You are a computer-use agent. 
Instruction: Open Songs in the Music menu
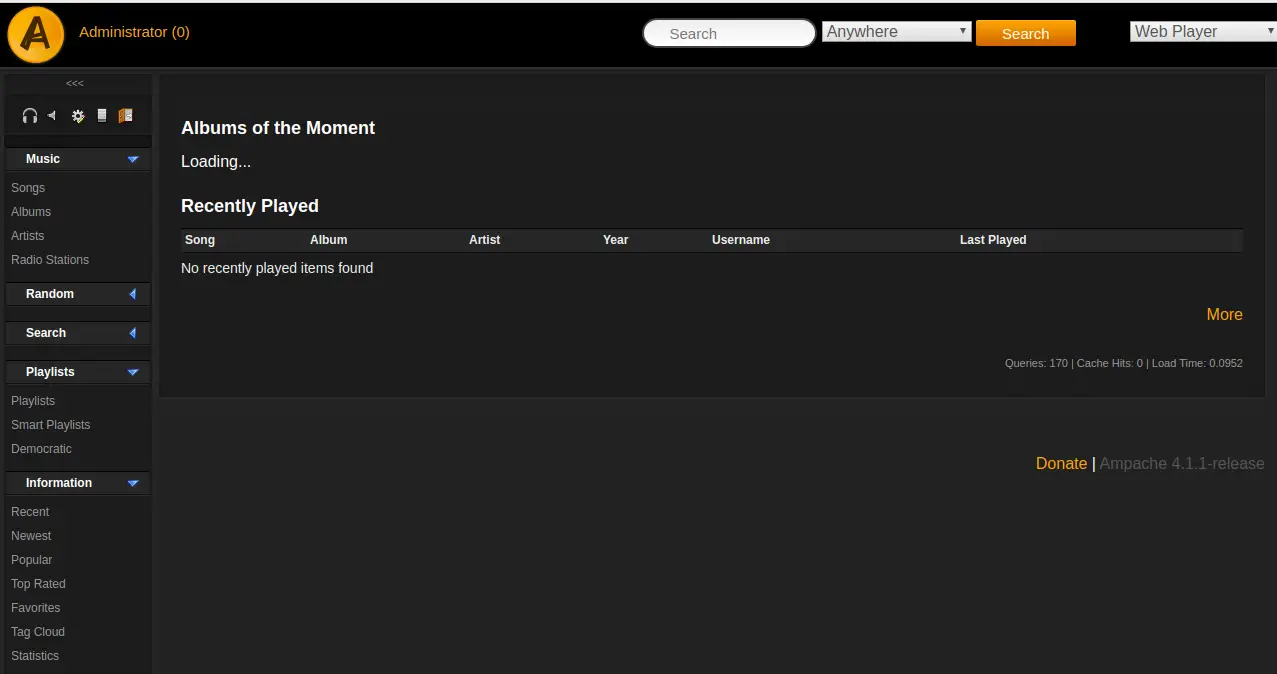pyautogui.click(x=28, y=188)
